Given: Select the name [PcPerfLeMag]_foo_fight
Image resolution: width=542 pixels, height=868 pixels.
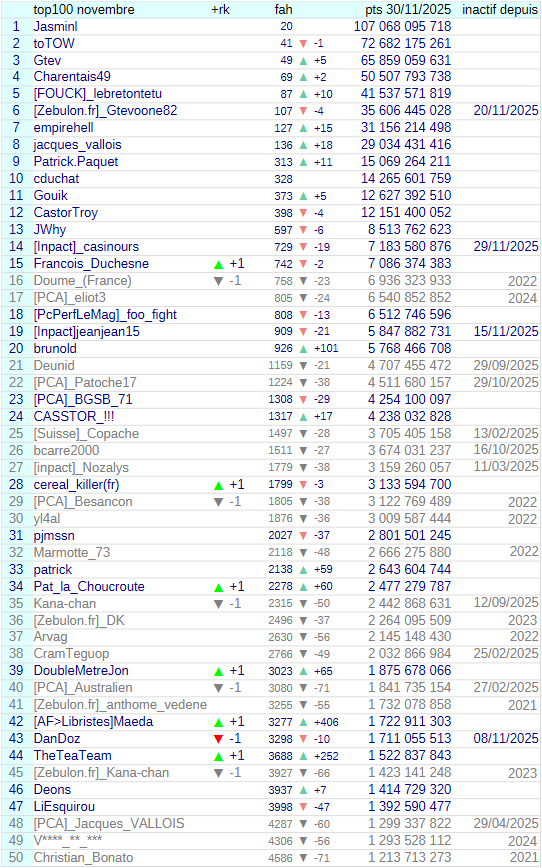Looking at the screenshot, I should coord(105,314).
